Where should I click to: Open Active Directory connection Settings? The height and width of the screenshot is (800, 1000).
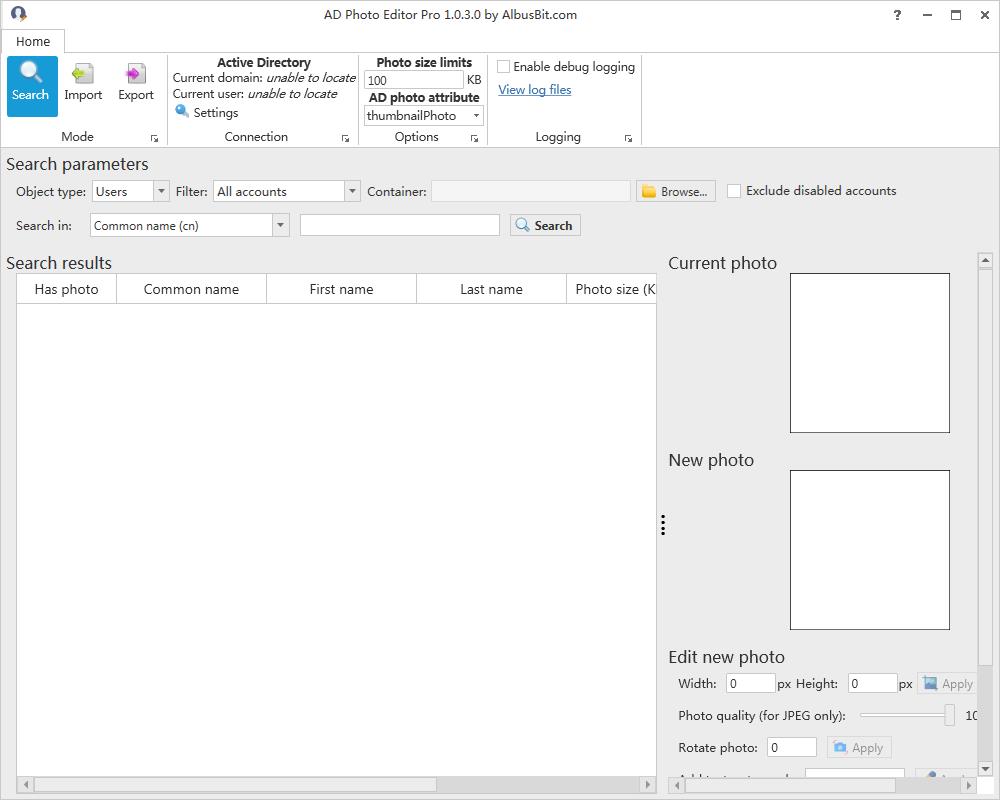[x=207, y=113]
